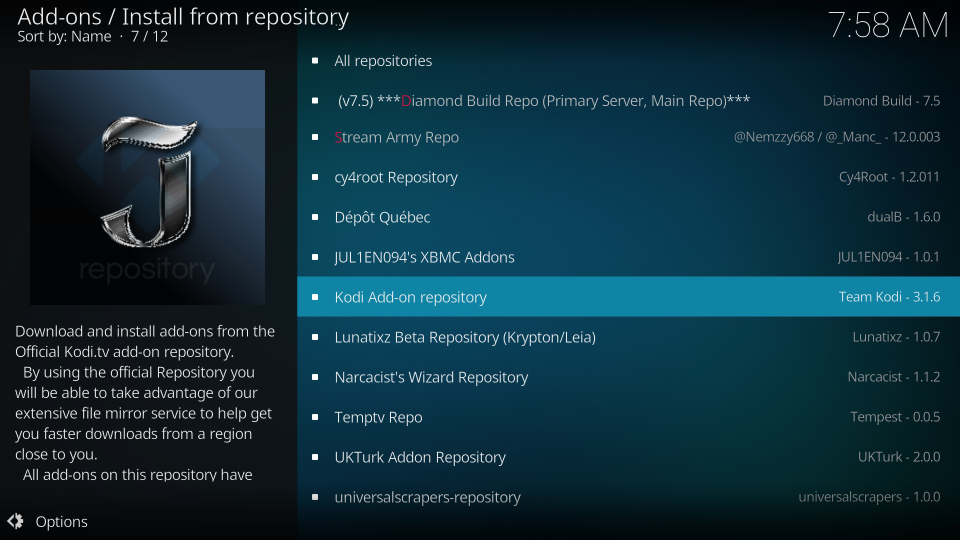Click the J repository thumbnail image
The height and width of the screenshot is (540, 960).
[x=147, y=187]
